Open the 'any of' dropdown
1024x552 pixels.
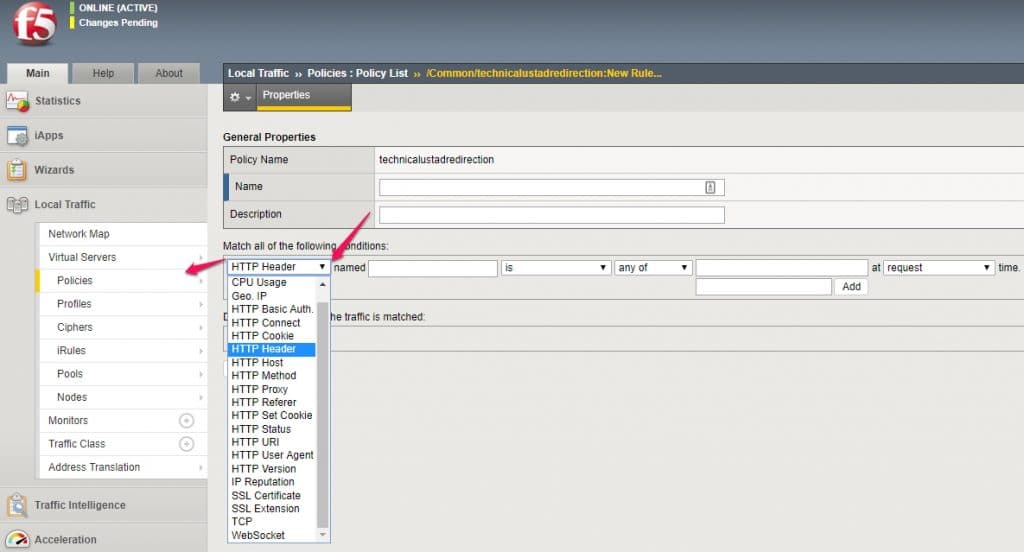click(x=654, y=268)
